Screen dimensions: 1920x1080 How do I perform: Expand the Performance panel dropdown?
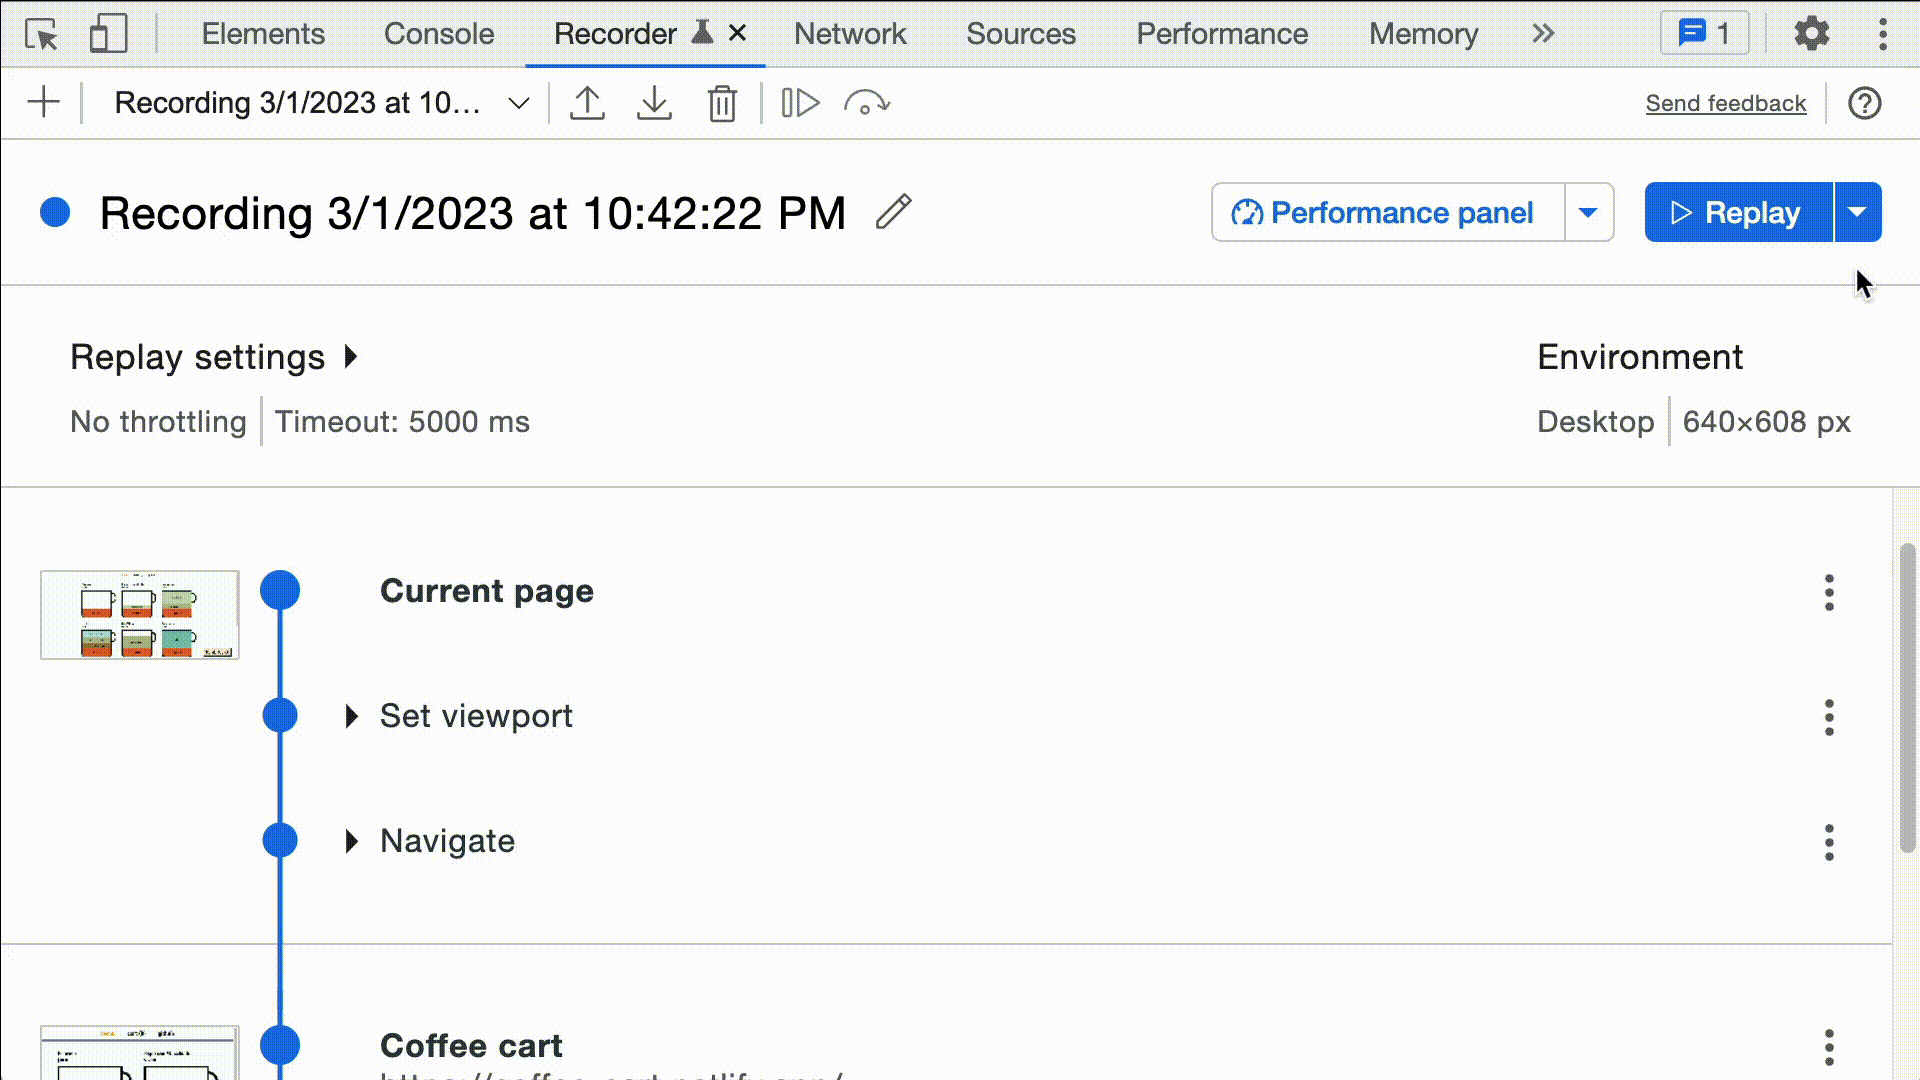pyautogui.click(x=1589, y=212)
